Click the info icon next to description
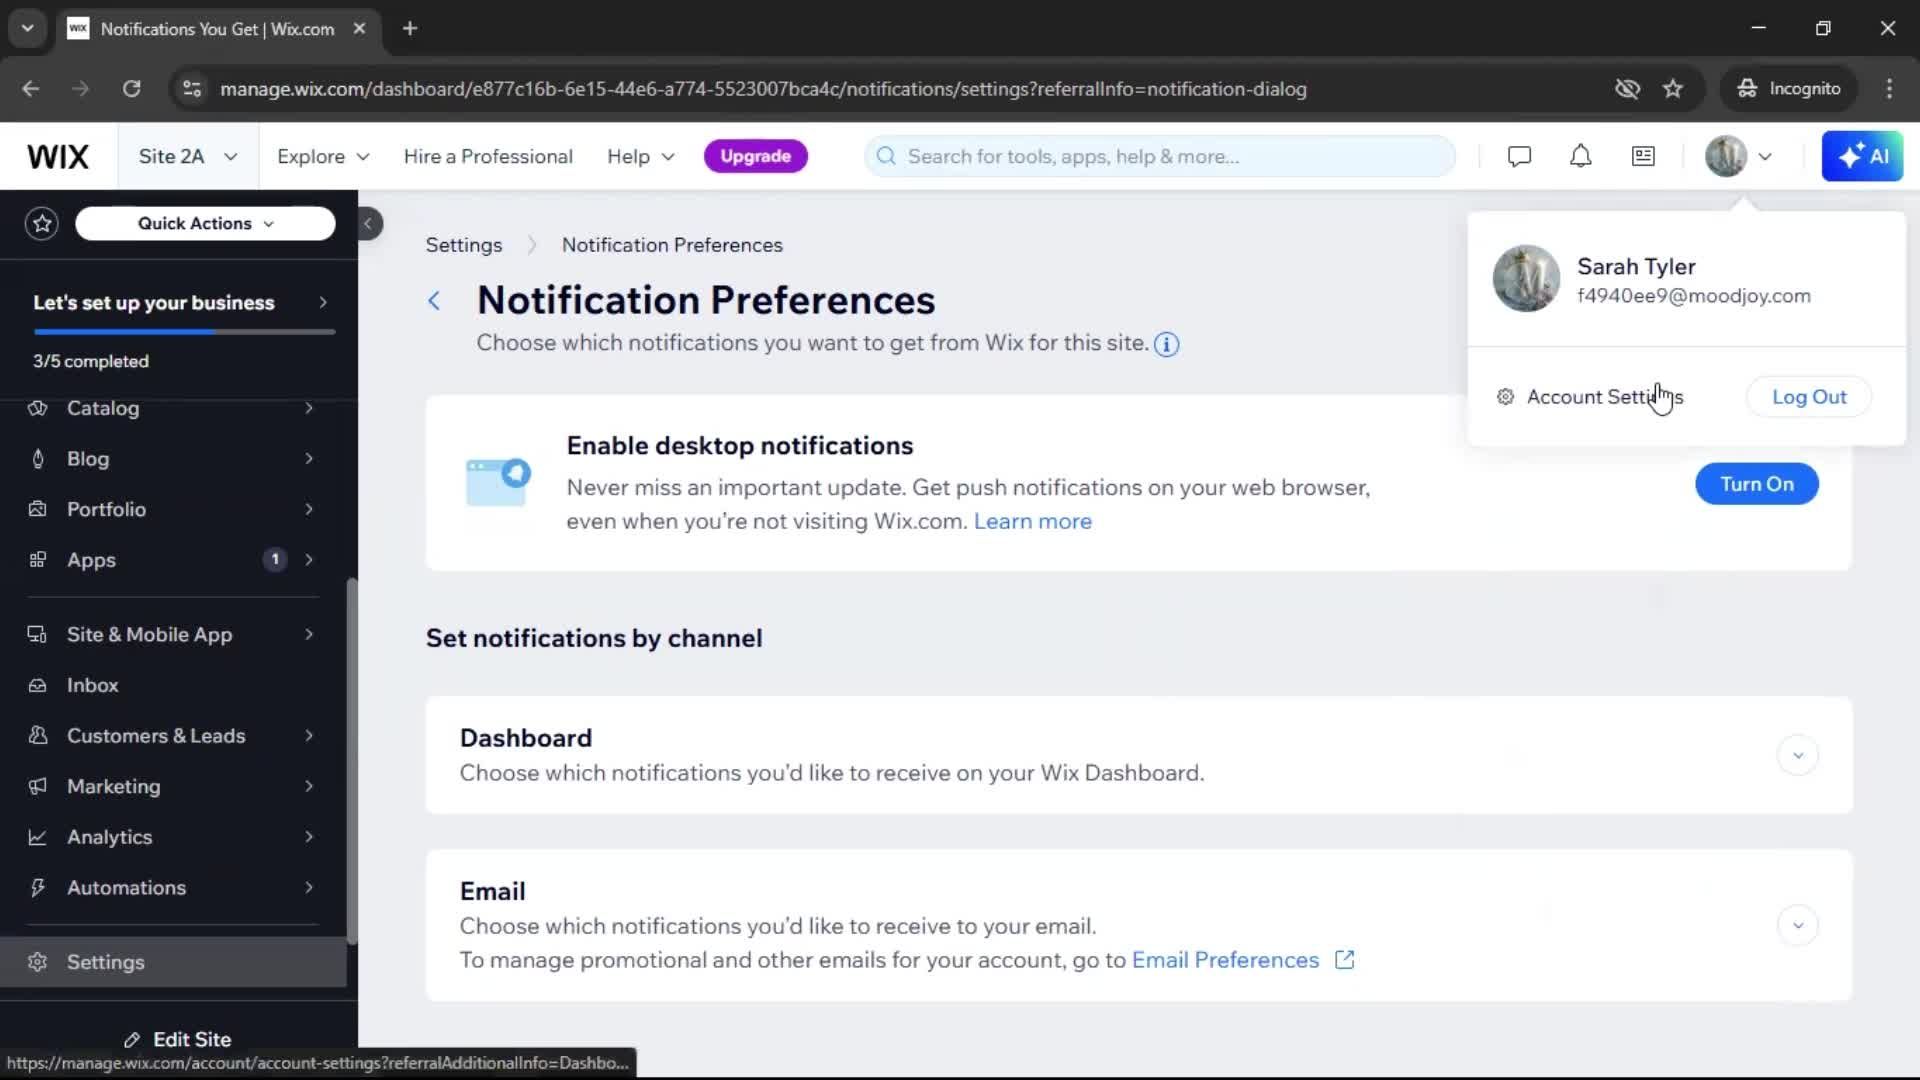This screenshot has height=1080, width=1920. coord(1167,345)
